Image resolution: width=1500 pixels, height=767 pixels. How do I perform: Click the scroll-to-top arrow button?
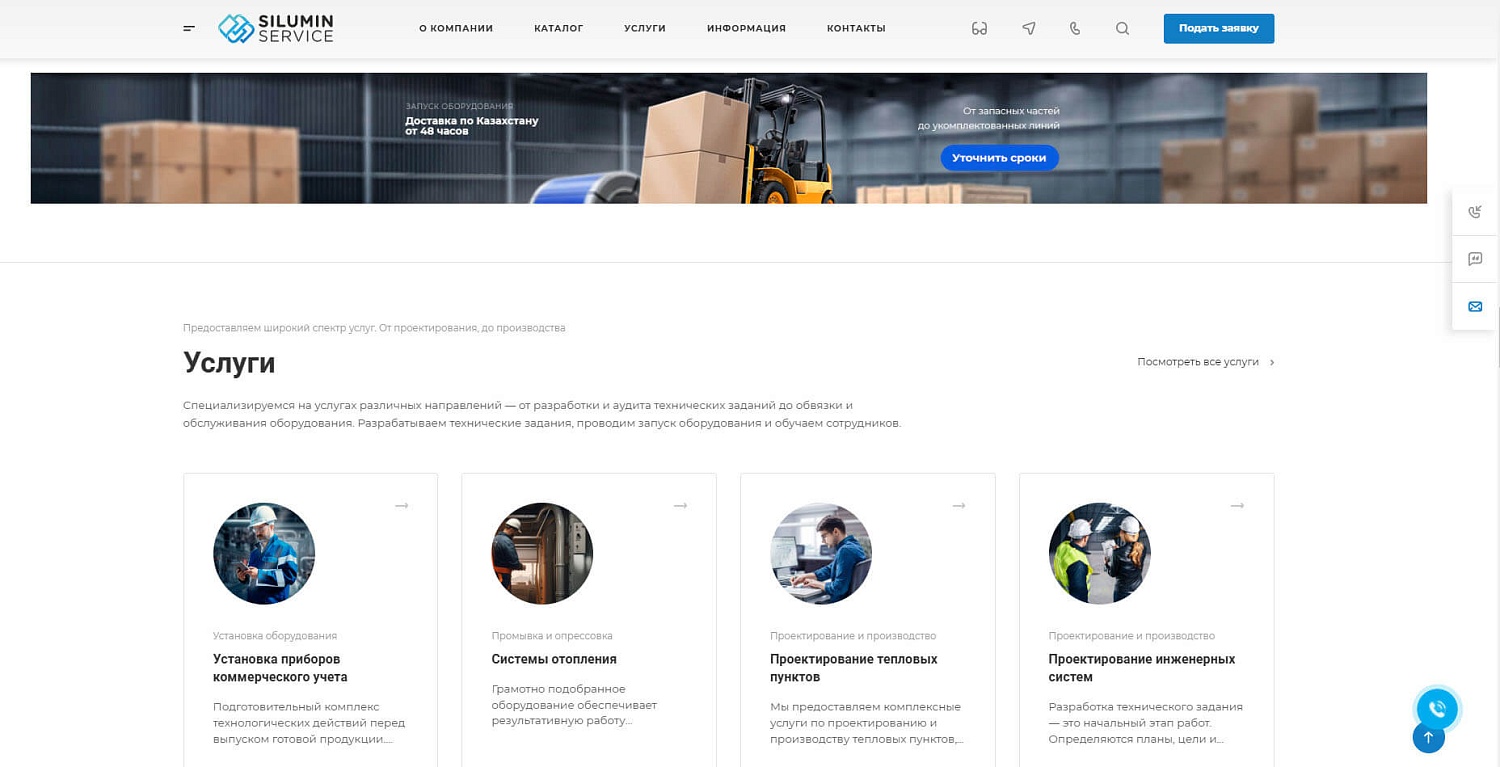click(1428, 738)
